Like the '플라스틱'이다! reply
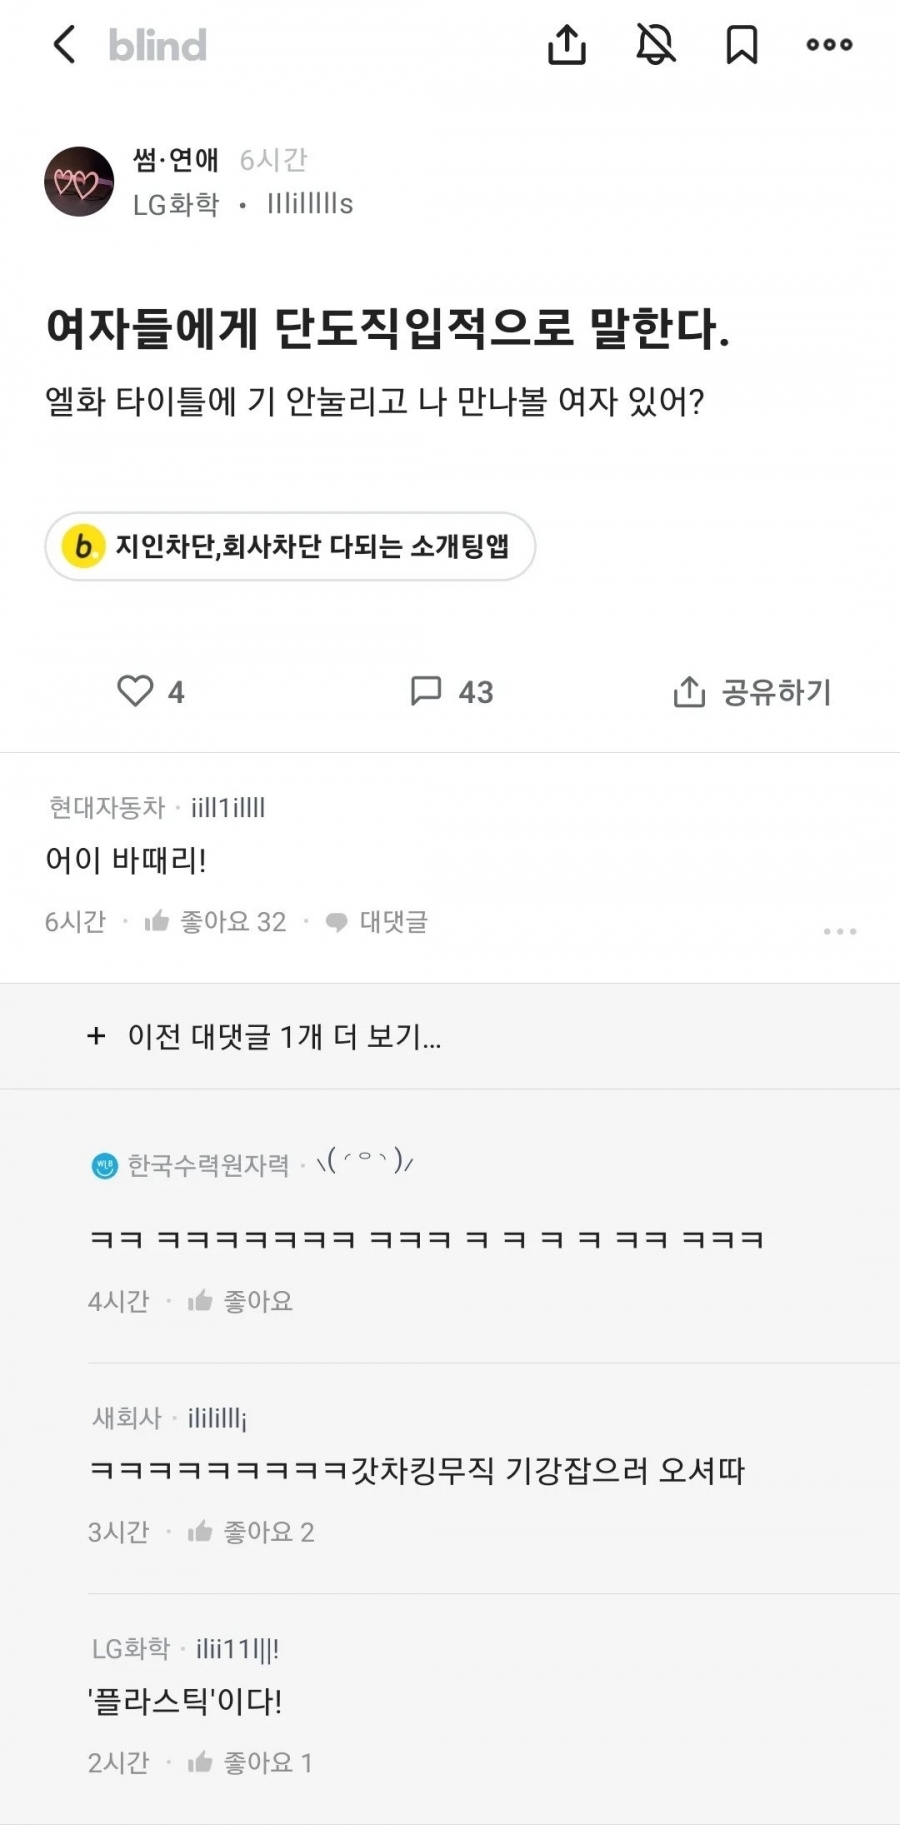The width and height of the screenshot is (900, 1829). point(250,1763)
